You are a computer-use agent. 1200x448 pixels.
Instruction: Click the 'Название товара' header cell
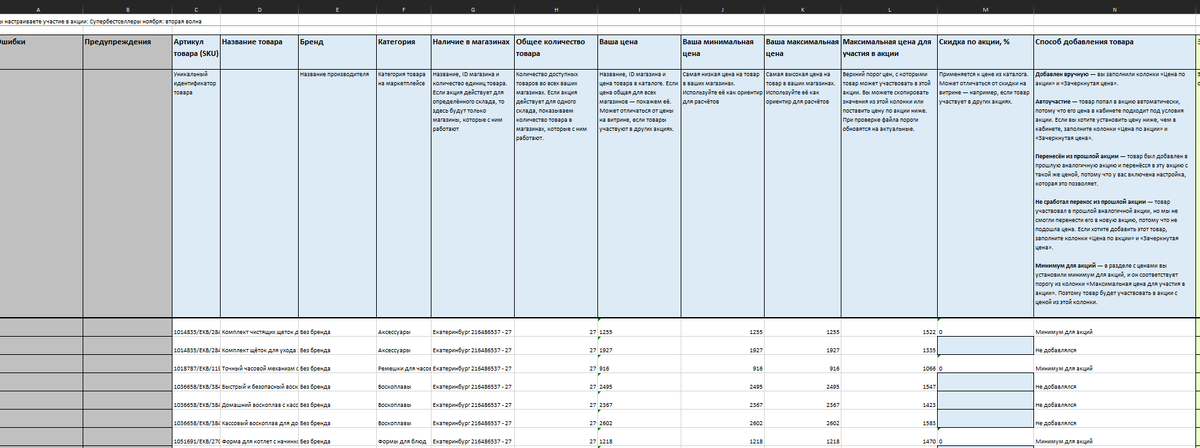click(258, 50)
